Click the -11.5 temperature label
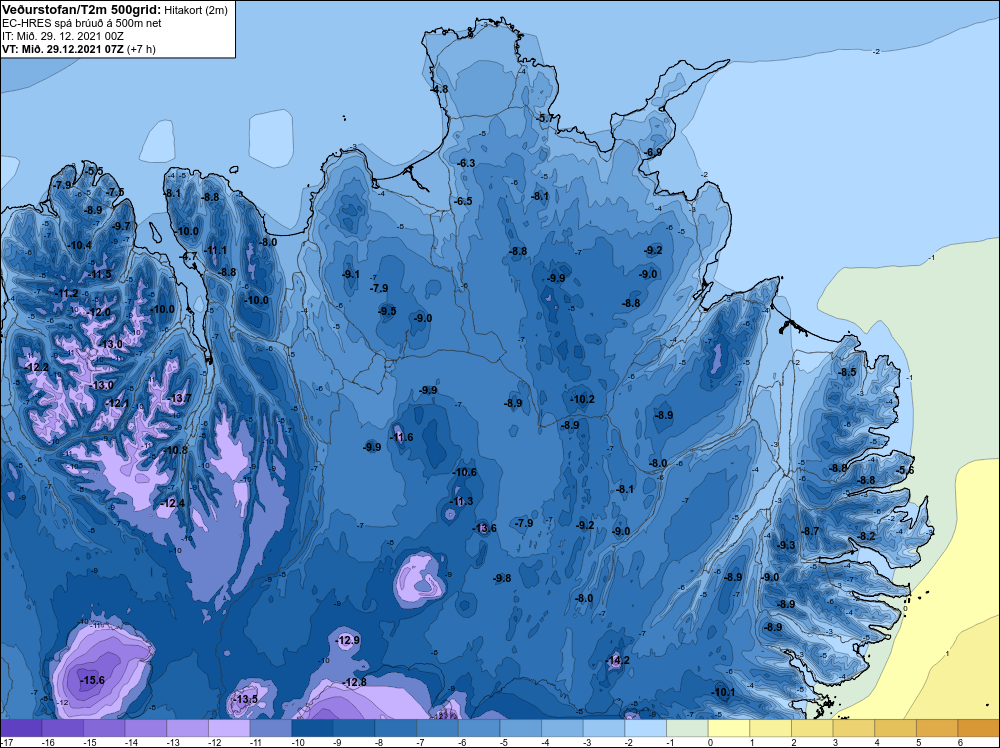 99,275
